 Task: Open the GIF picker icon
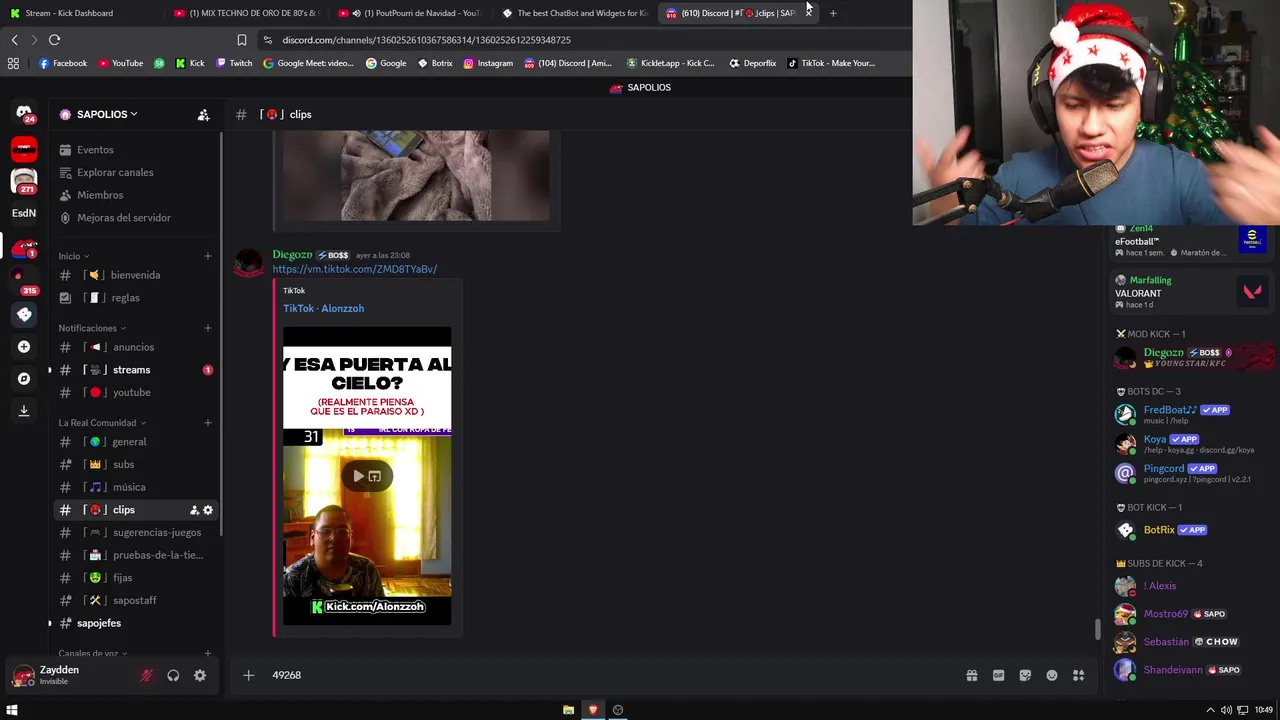(x=998, y=676)
